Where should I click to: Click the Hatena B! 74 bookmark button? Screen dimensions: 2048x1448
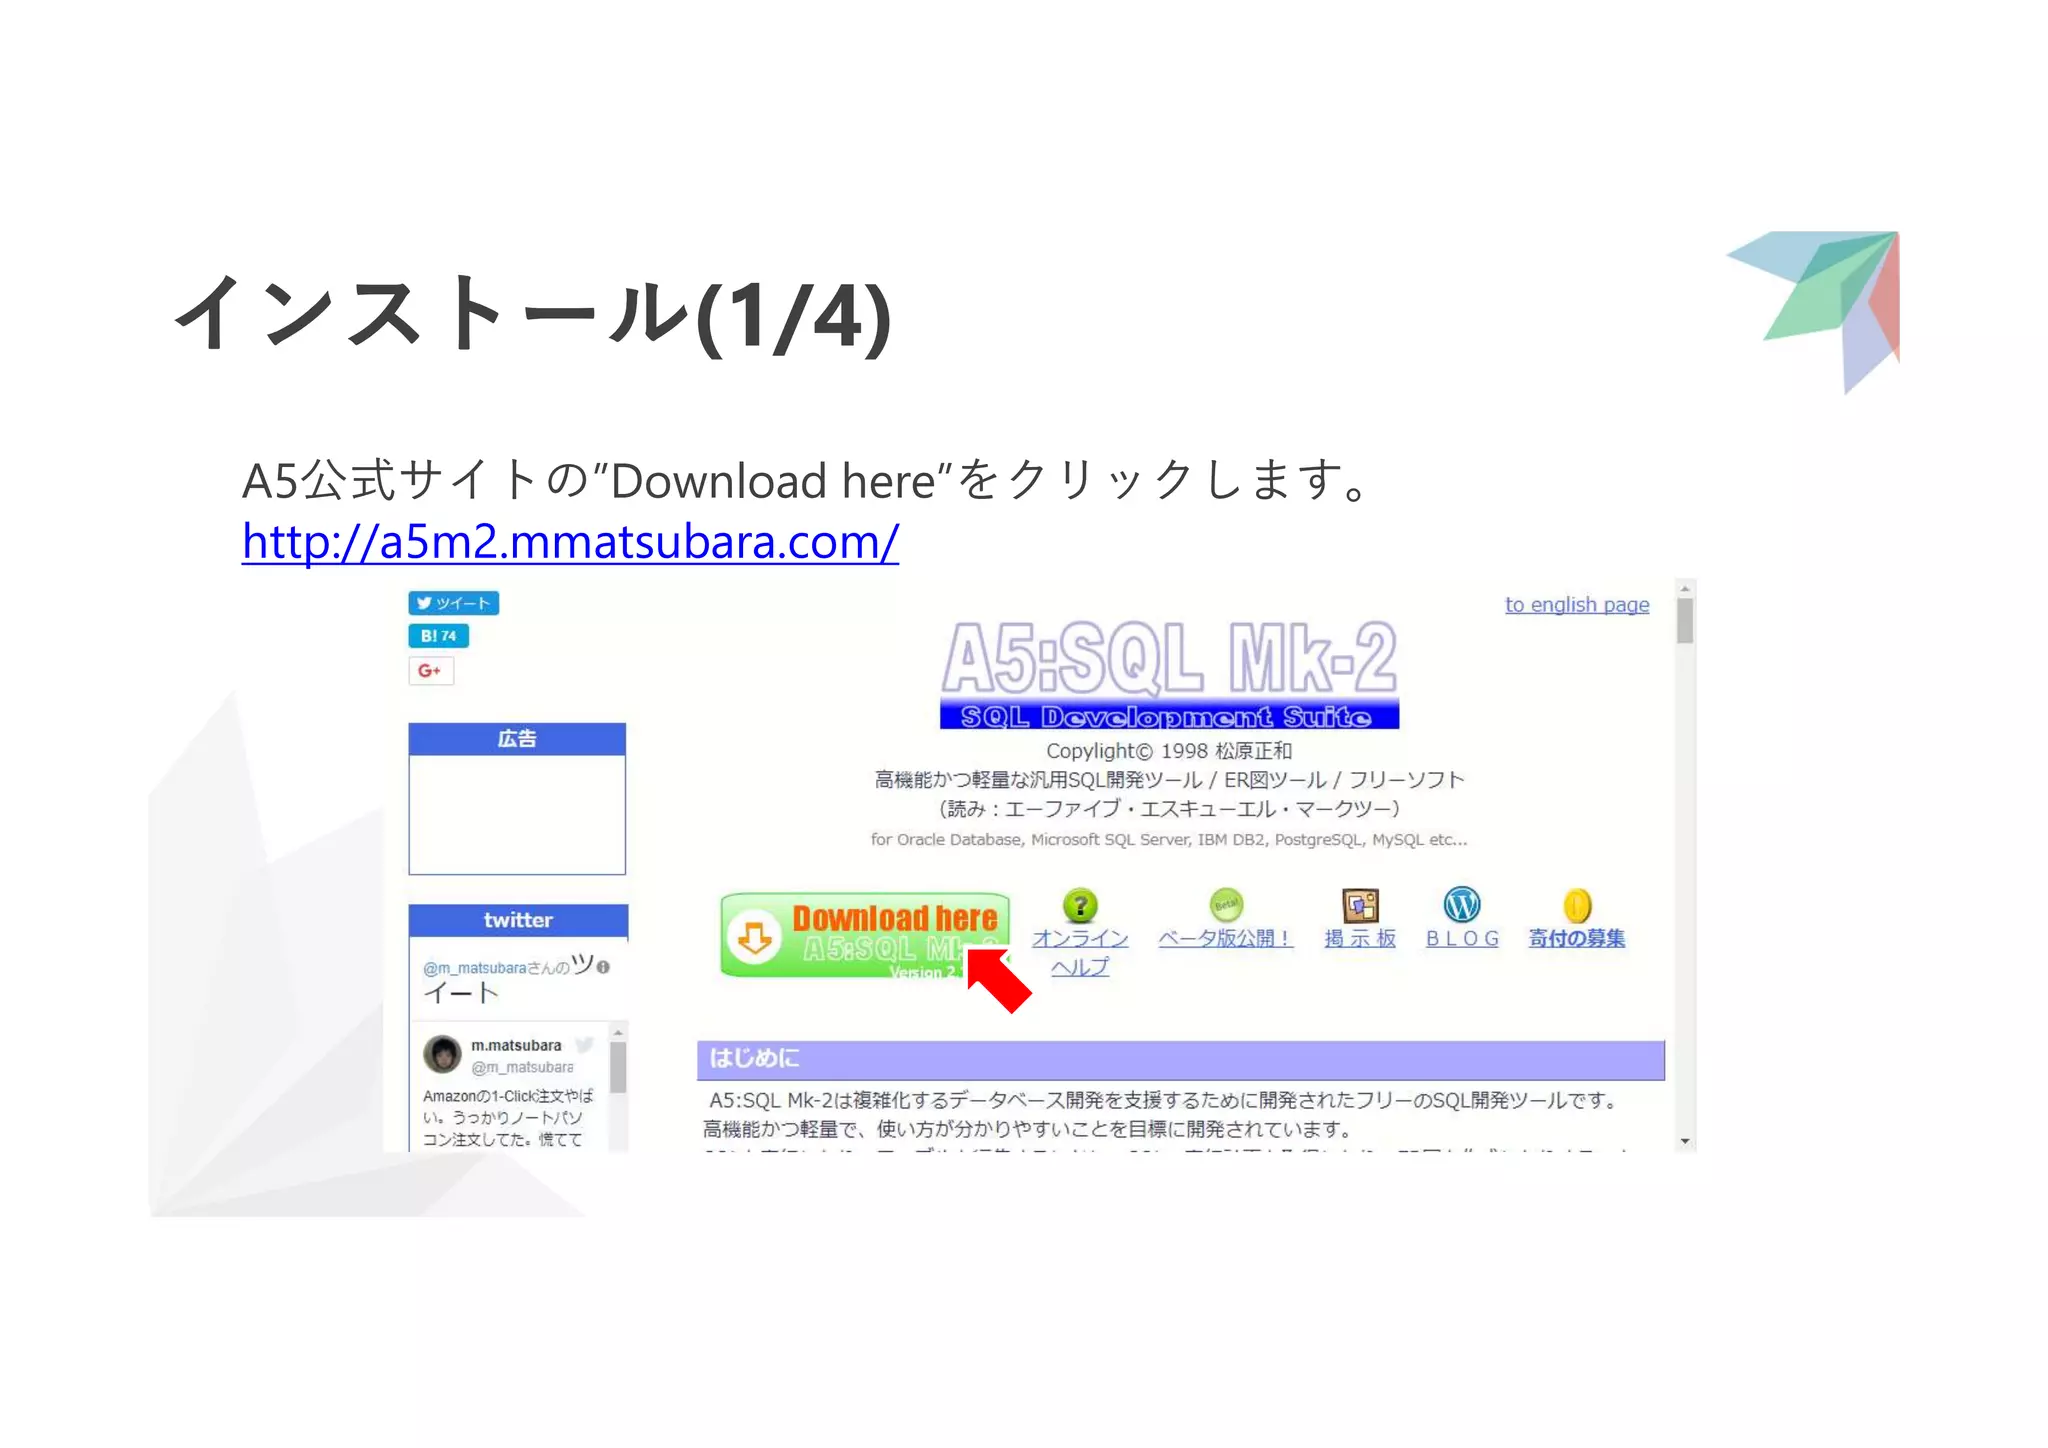438,636
